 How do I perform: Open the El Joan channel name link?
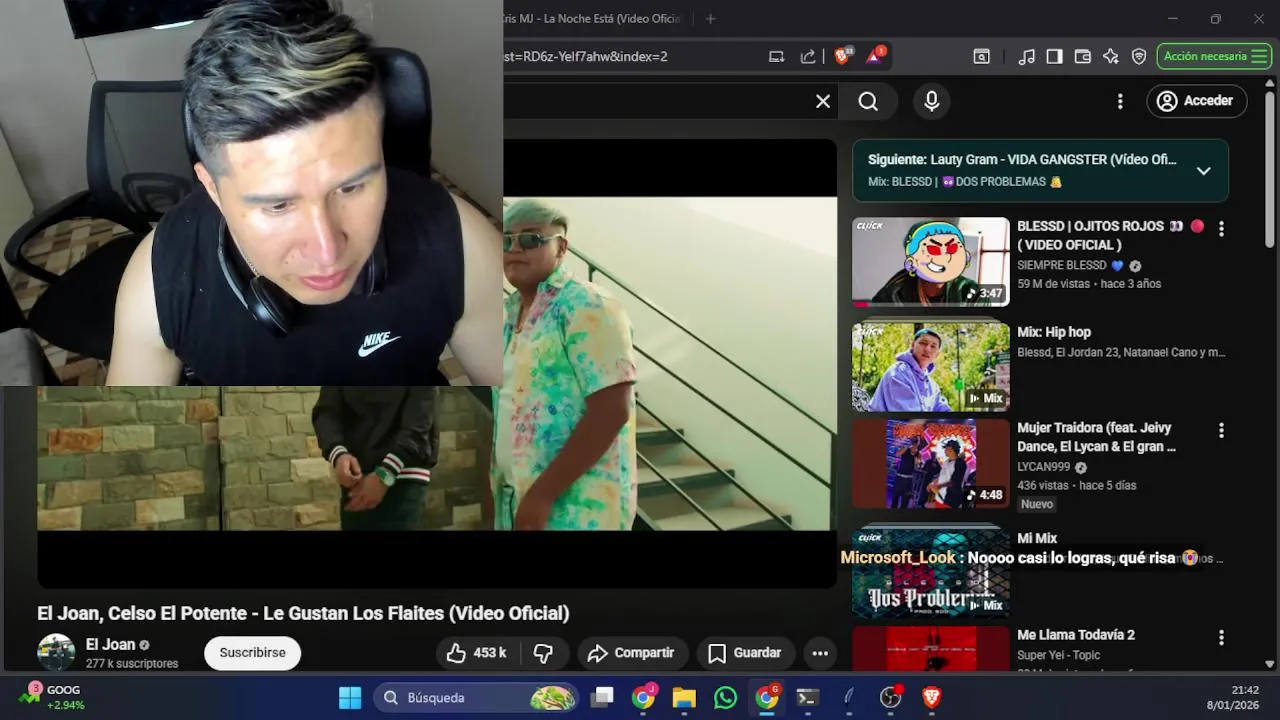pyautogui.click(x=110, y=645)
